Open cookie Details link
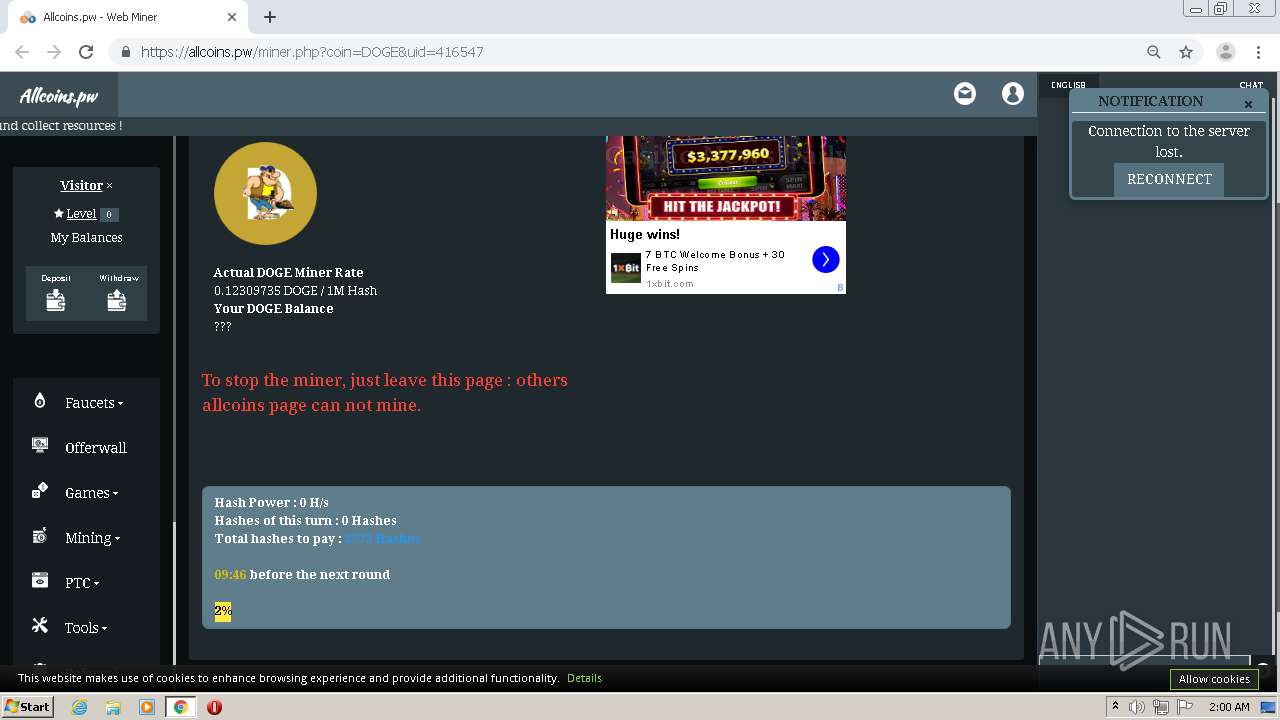This screenshot has height=720, width=1280. click(x=584, y=678)
